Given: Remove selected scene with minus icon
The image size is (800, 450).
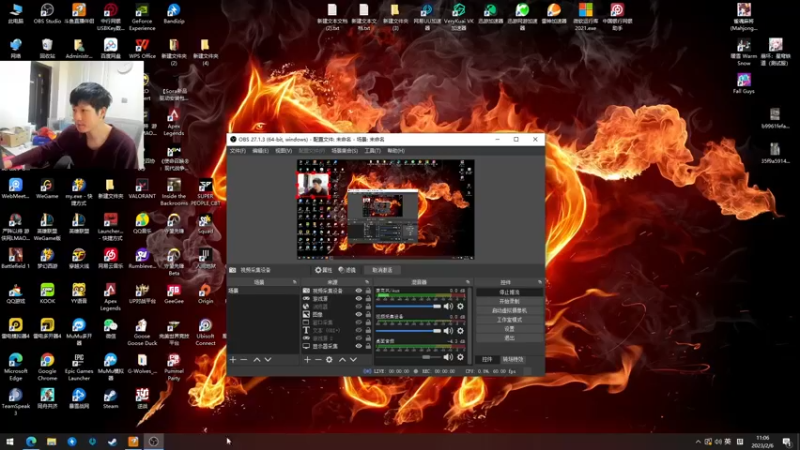Looking at the screenshot, I should 244,360.
